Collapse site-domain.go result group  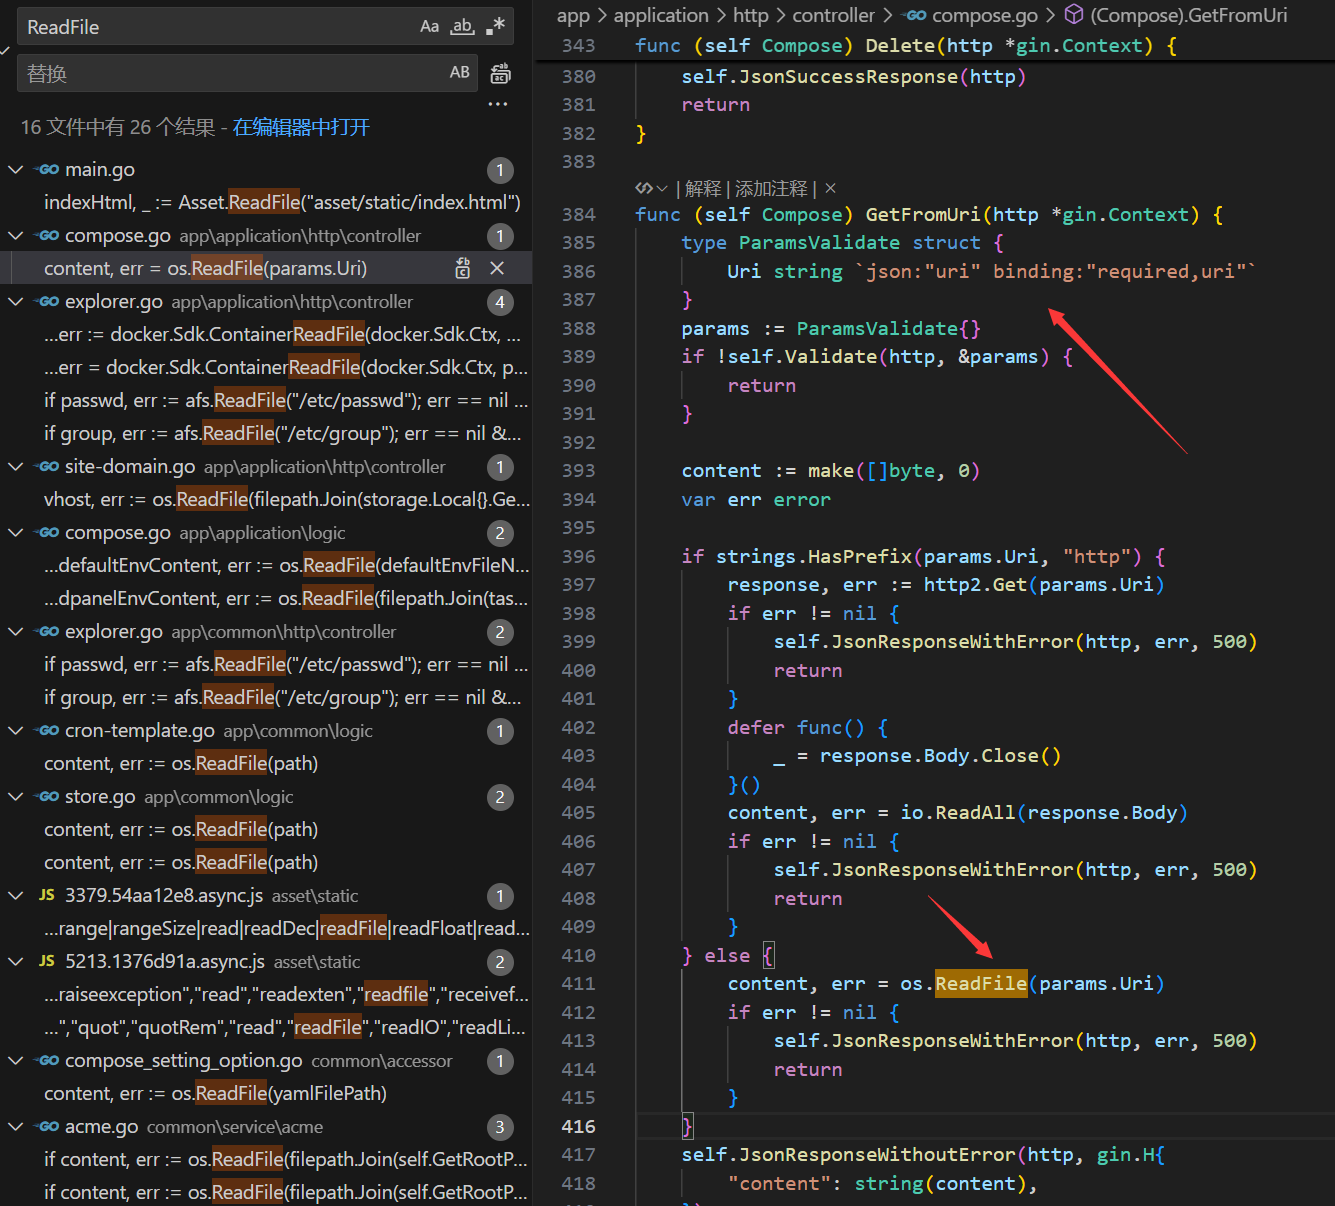(x=16, y=467)
